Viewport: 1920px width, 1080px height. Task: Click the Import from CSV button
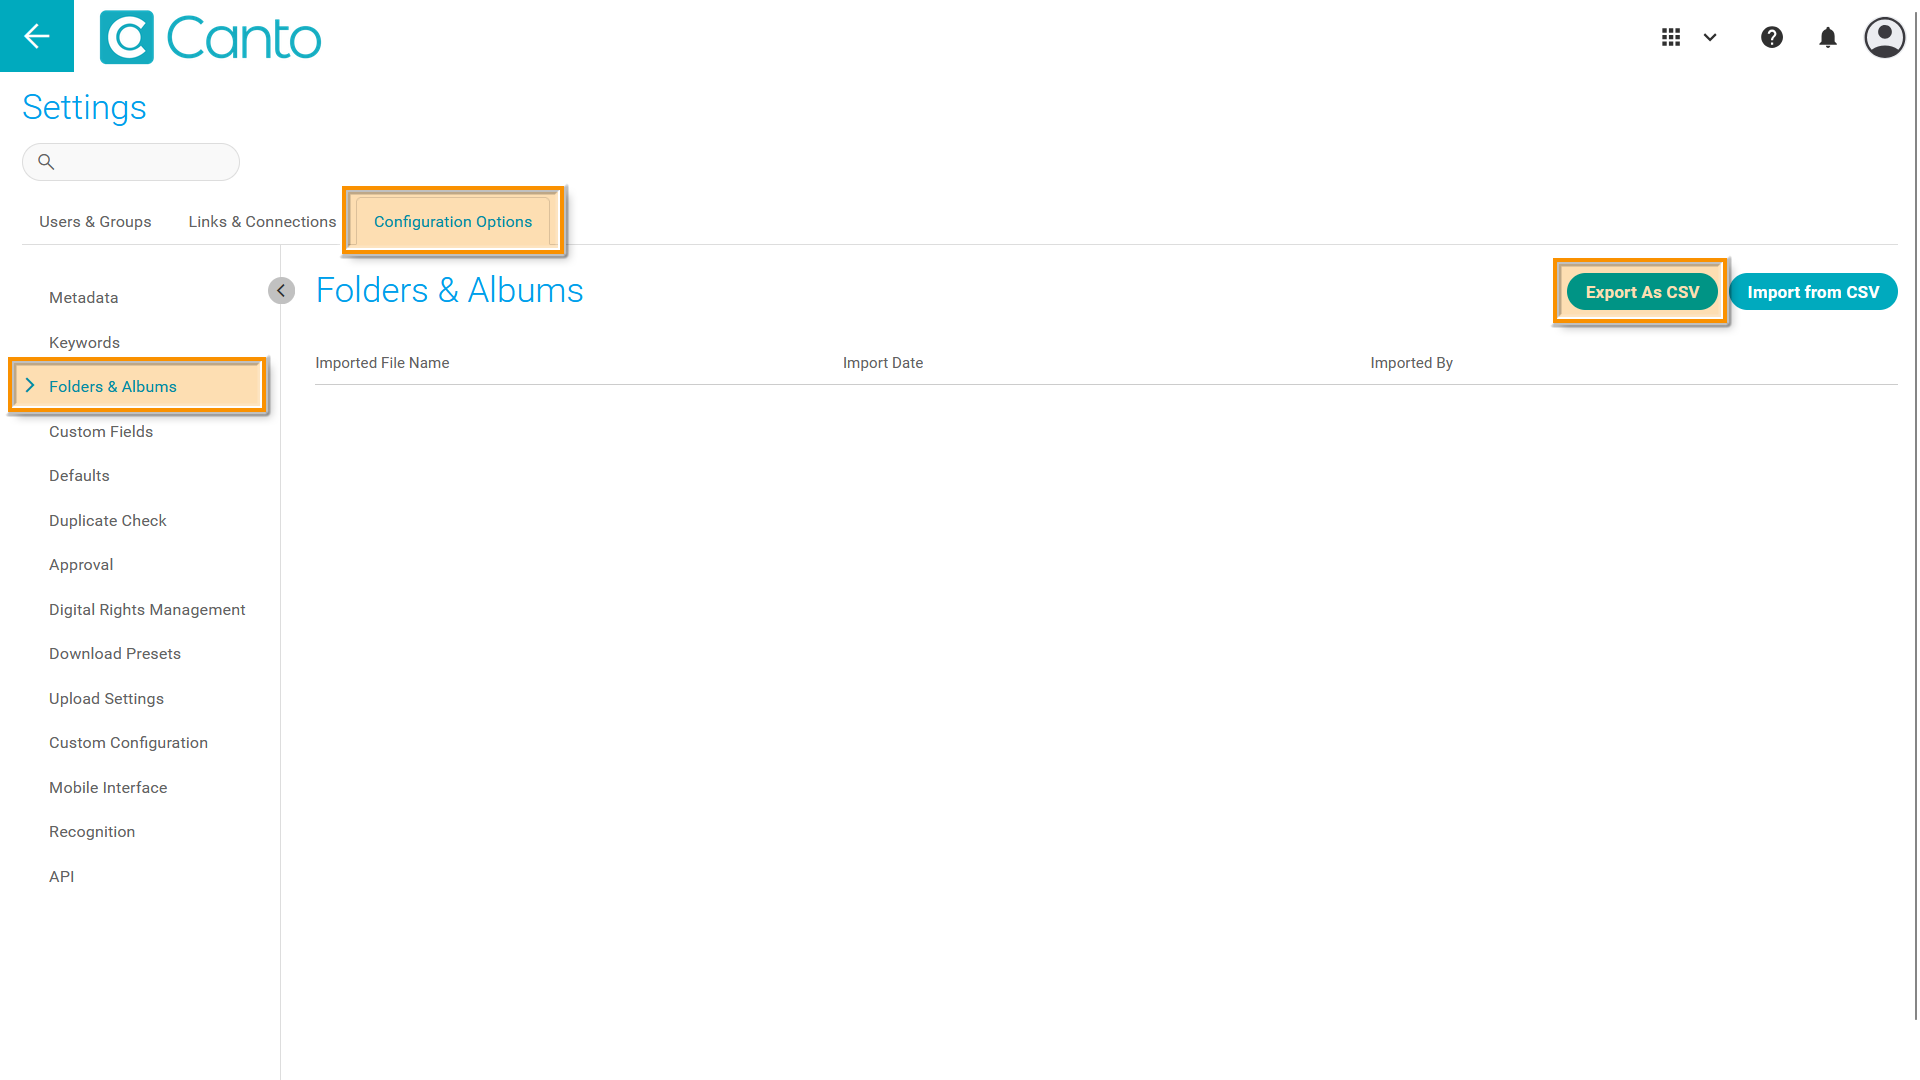[1812, 292]
